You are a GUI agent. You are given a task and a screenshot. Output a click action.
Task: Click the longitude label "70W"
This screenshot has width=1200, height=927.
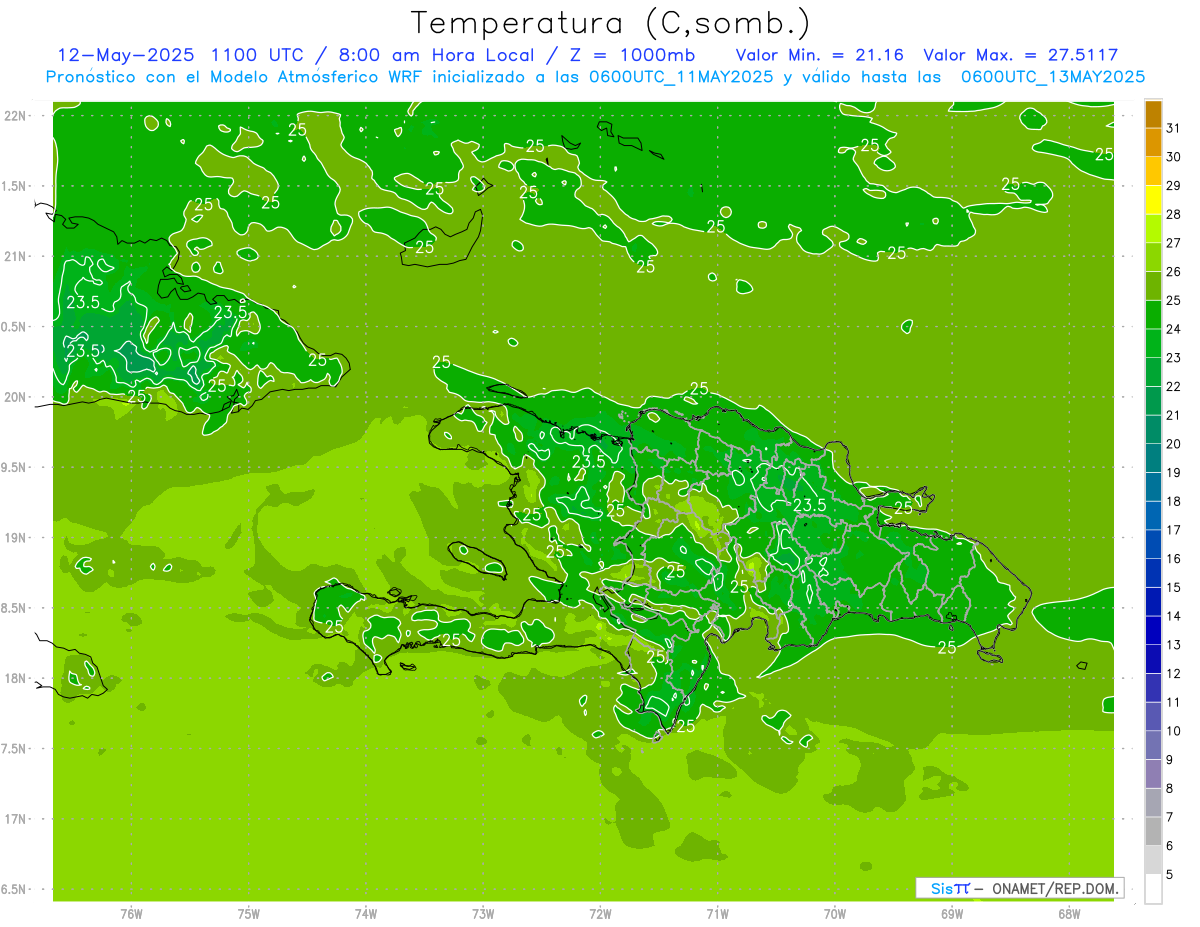coord(835,914)
